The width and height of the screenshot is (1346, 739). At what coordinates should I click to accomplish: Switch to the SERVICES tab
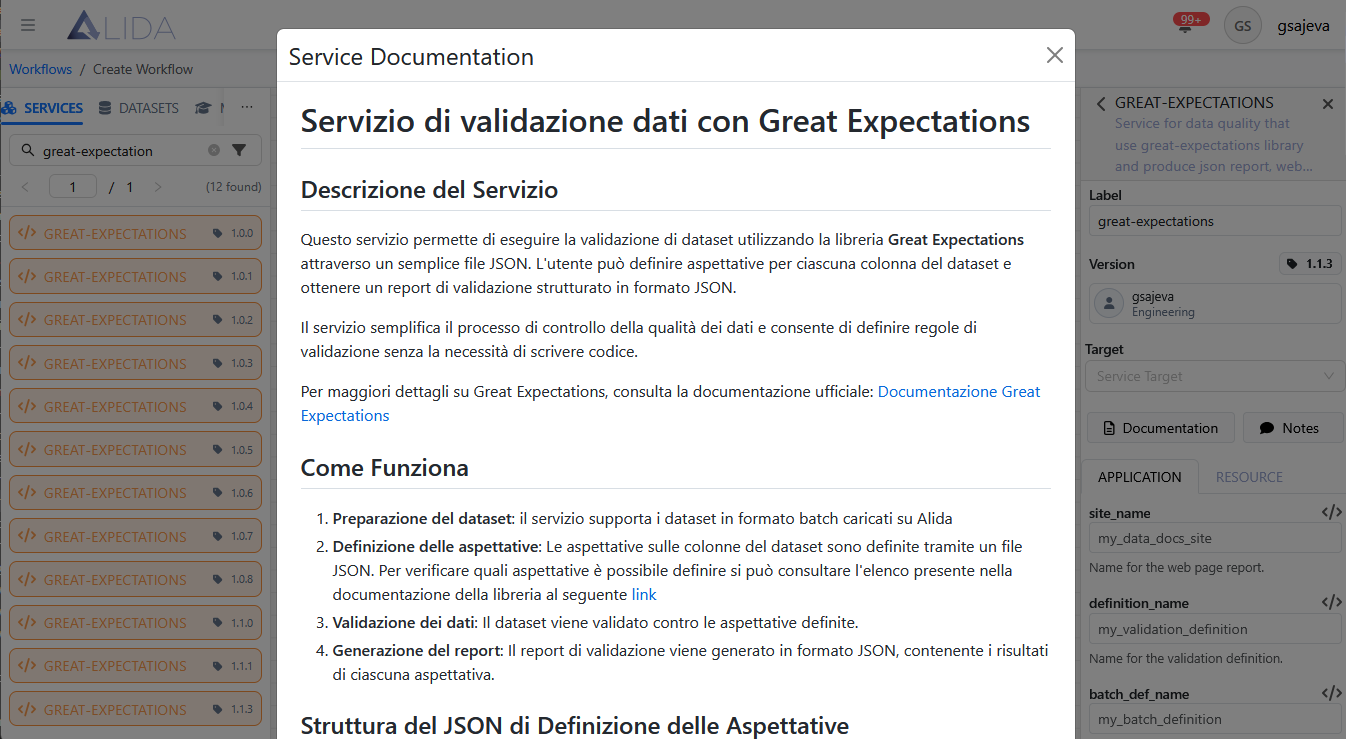(42, 108)
